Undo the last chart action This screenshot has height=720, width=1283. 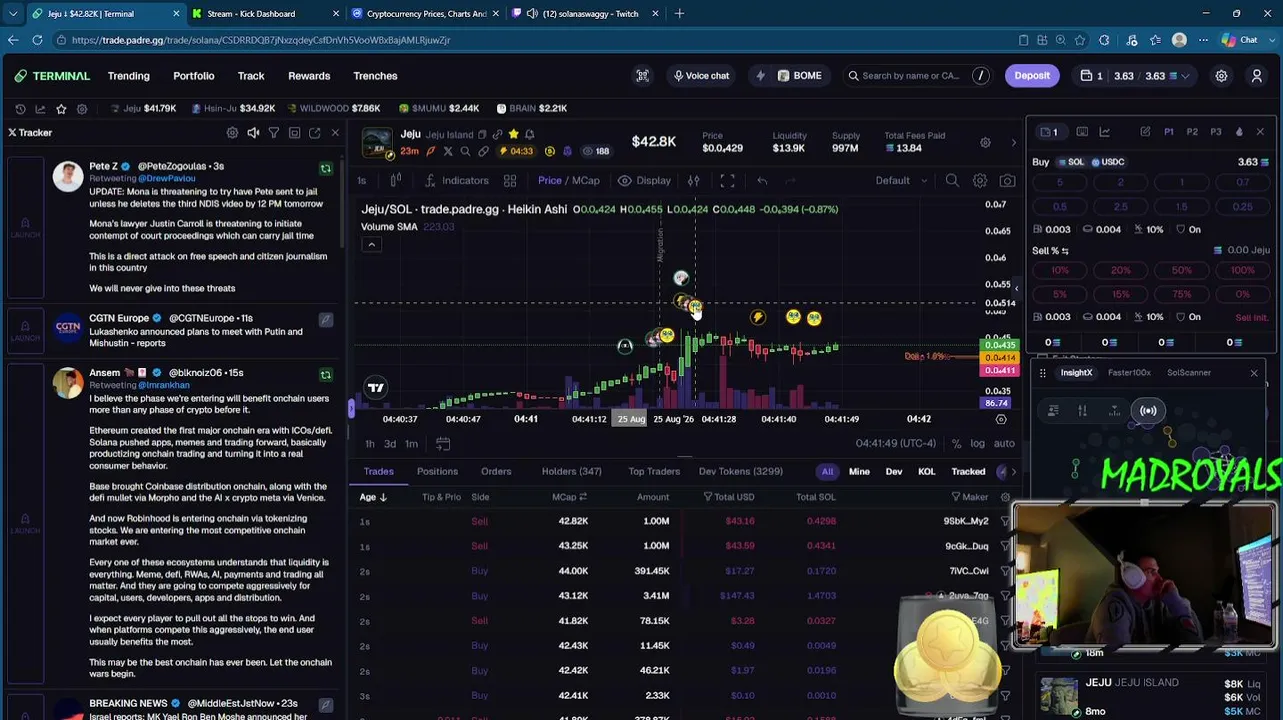click(x=762, y=181)
